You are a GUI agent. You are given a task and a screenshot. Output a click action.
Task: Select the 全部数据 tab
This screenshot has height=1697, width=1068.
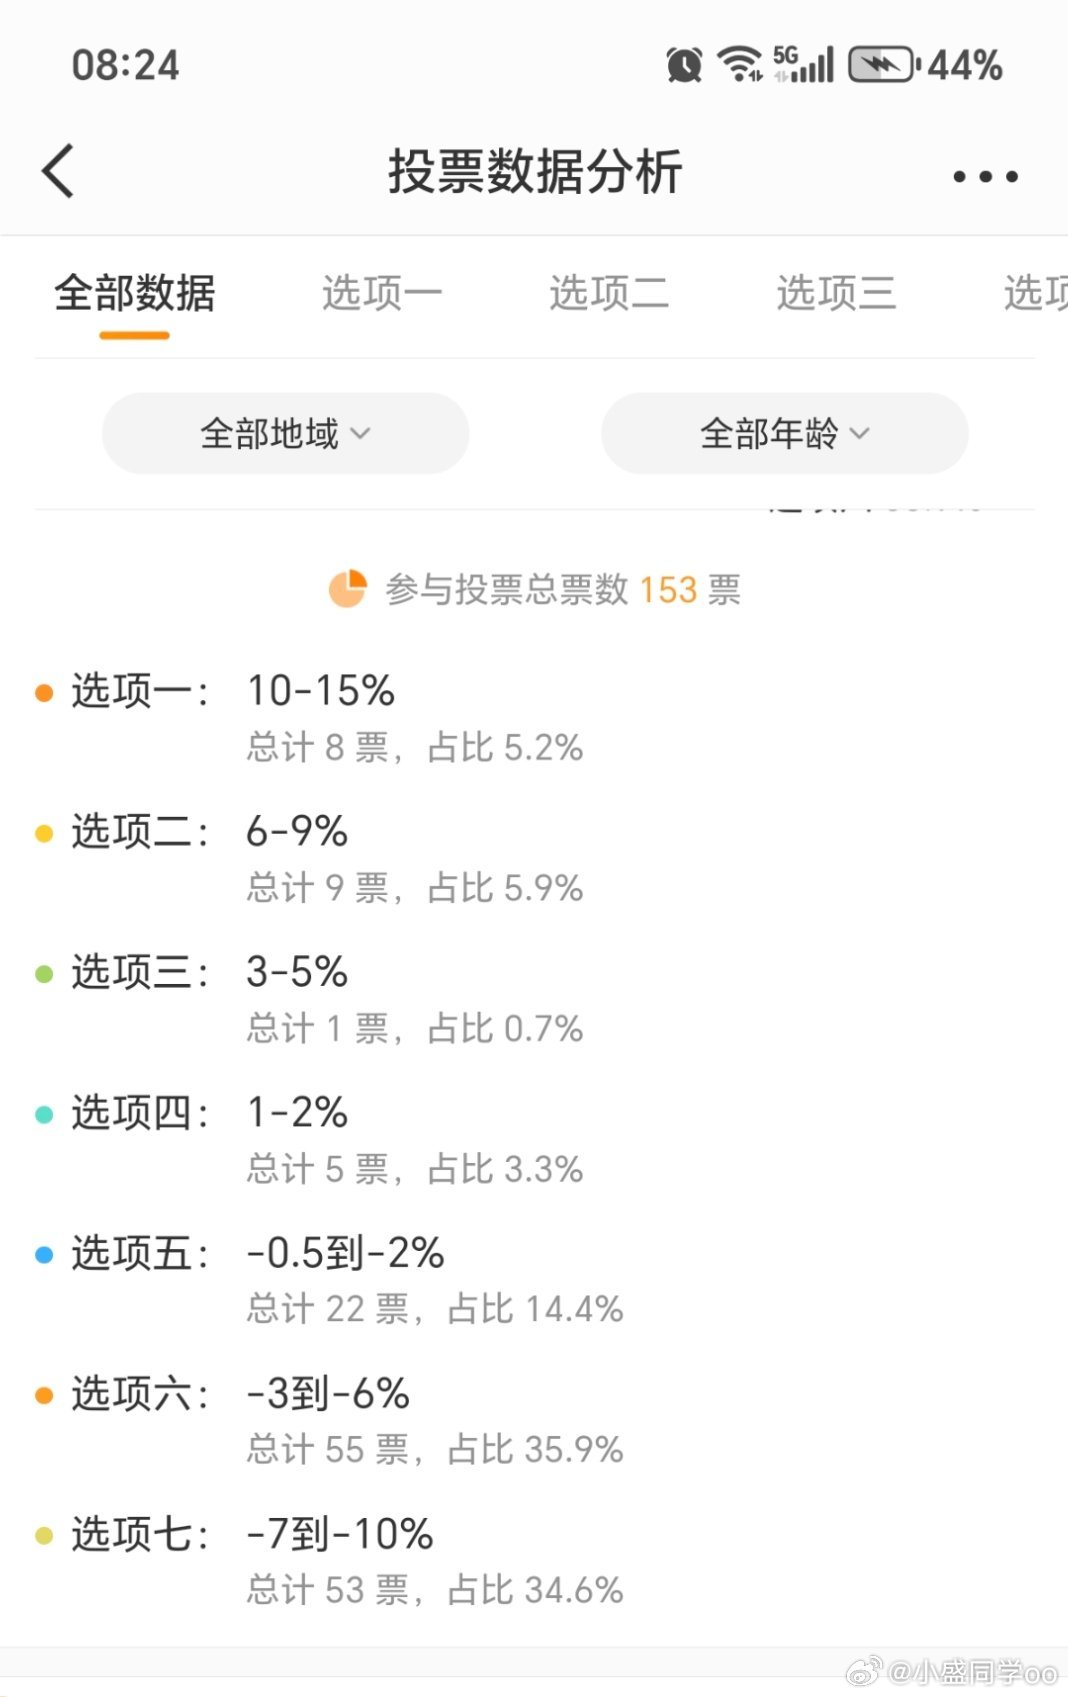134,293
